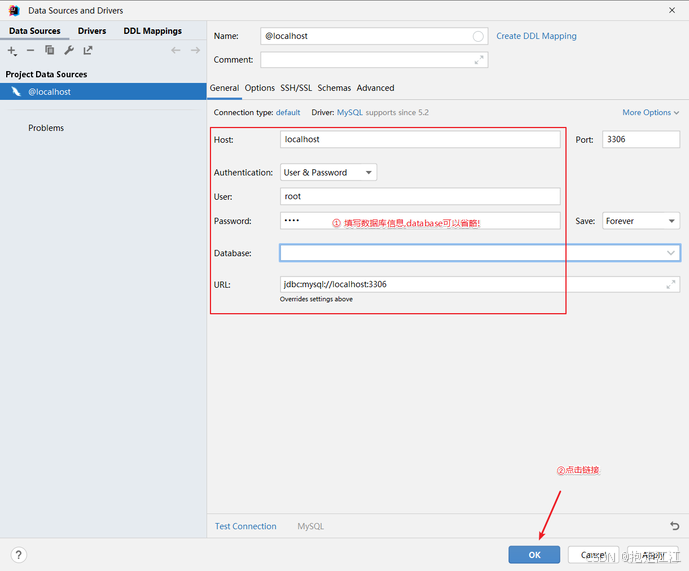Click the add data source plus icon
689x571 pixels.
[x=12, y=51]
